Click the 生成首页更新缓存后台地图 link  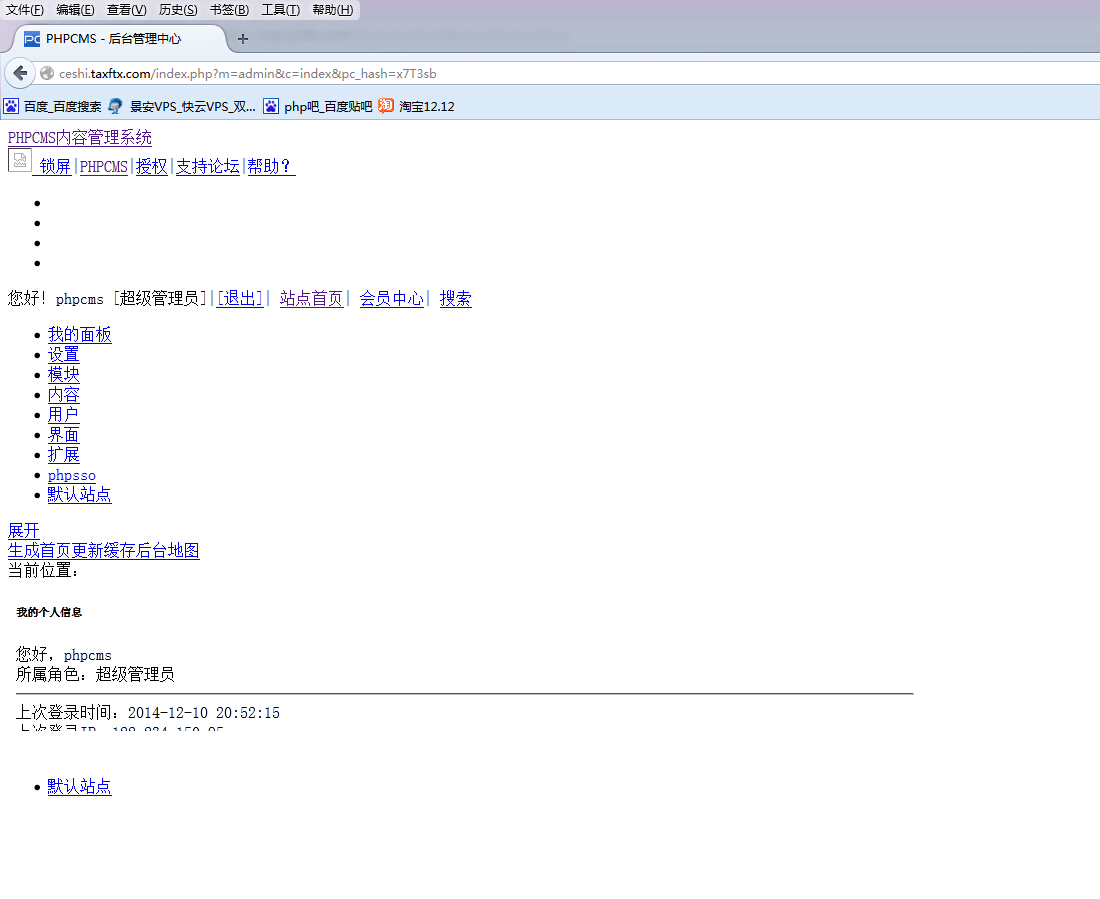pyautogui.click(x=103, y=550)
